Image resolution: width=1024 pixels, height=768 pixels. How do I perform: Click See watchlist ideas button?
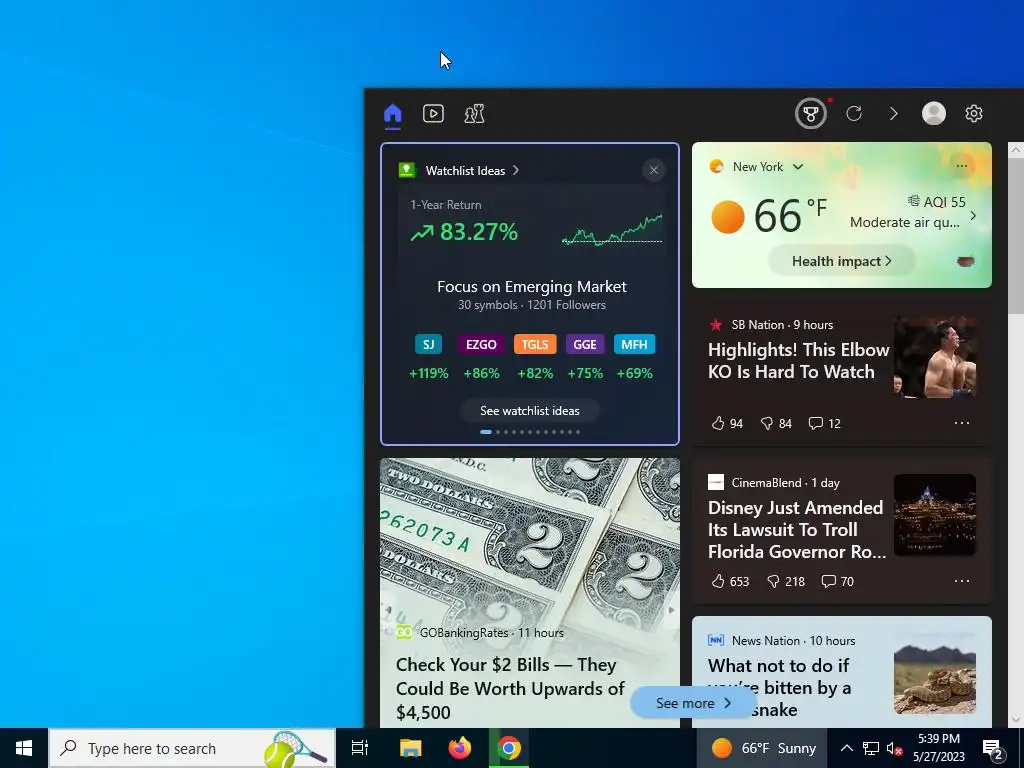coord(530,411)
